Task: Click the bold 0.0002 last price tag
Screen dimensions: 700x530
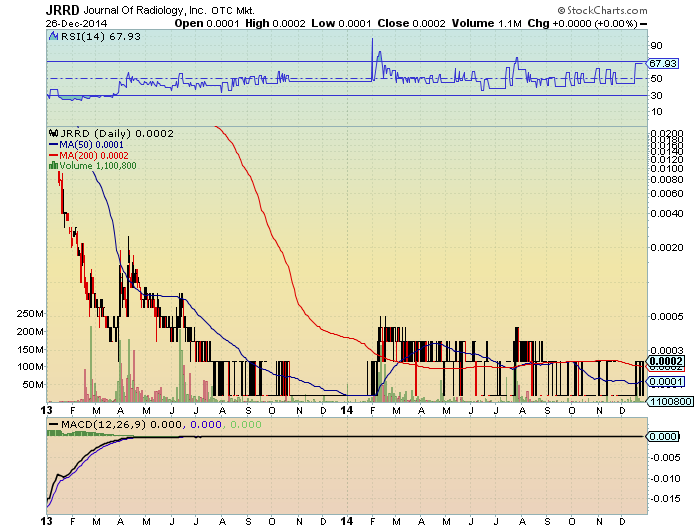Action: pyautogui.click(x=665, y=361)
